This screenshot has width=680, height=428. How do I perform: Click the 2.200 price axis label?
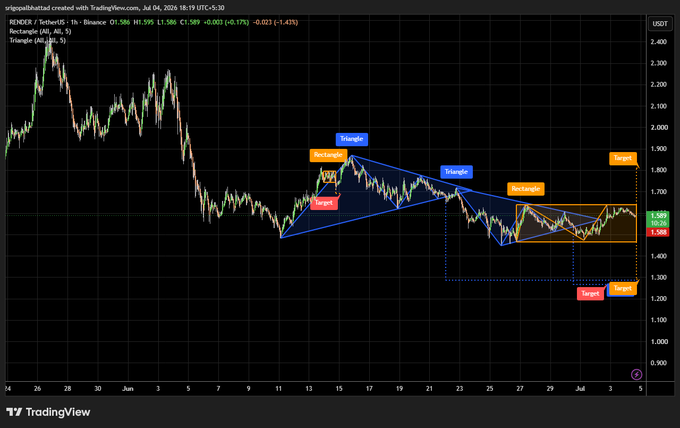659,85
